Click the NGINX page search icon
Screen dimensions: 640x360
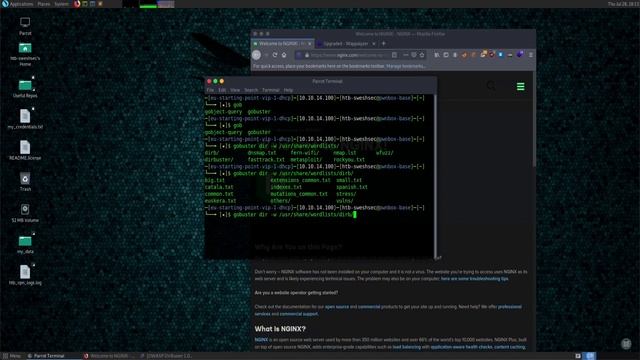pyautogui.click(x=491, y=86)
